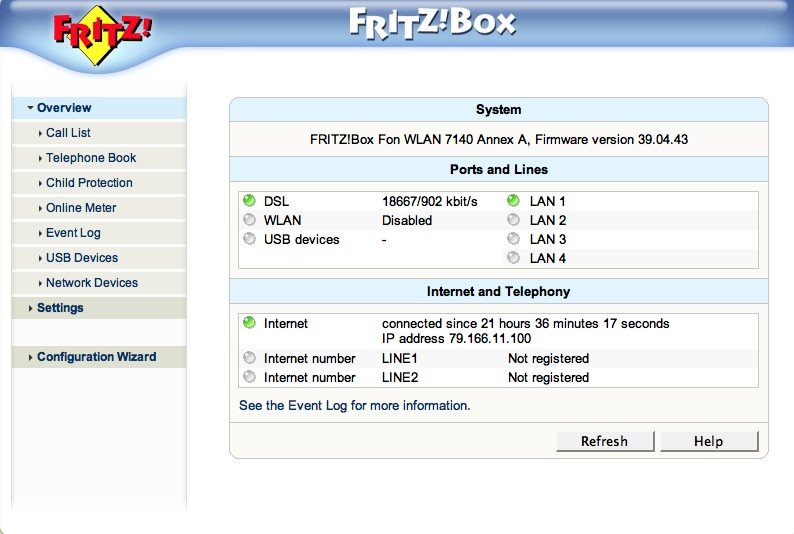Click the LINE1 Internet number status indicator
794x534 pixels.
[249, 358]
